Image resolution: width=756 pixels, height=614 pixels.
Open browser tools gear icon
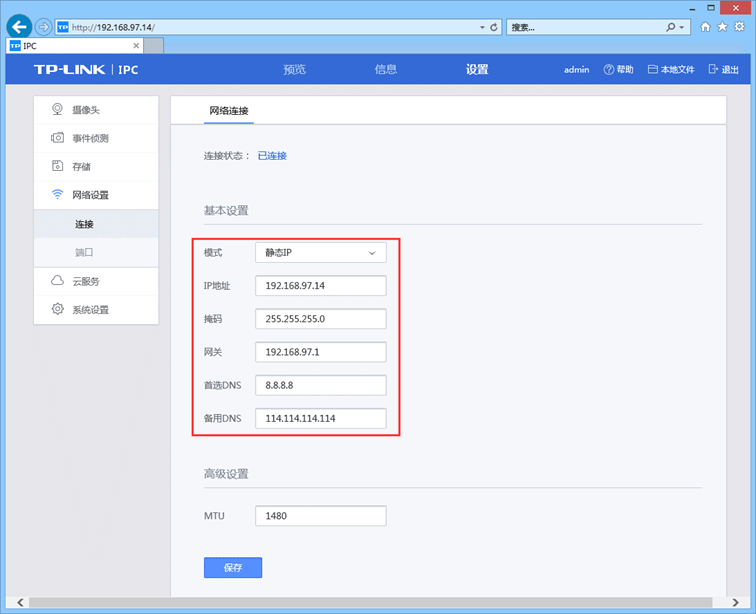pyautogui.click(x=739, y=27)
